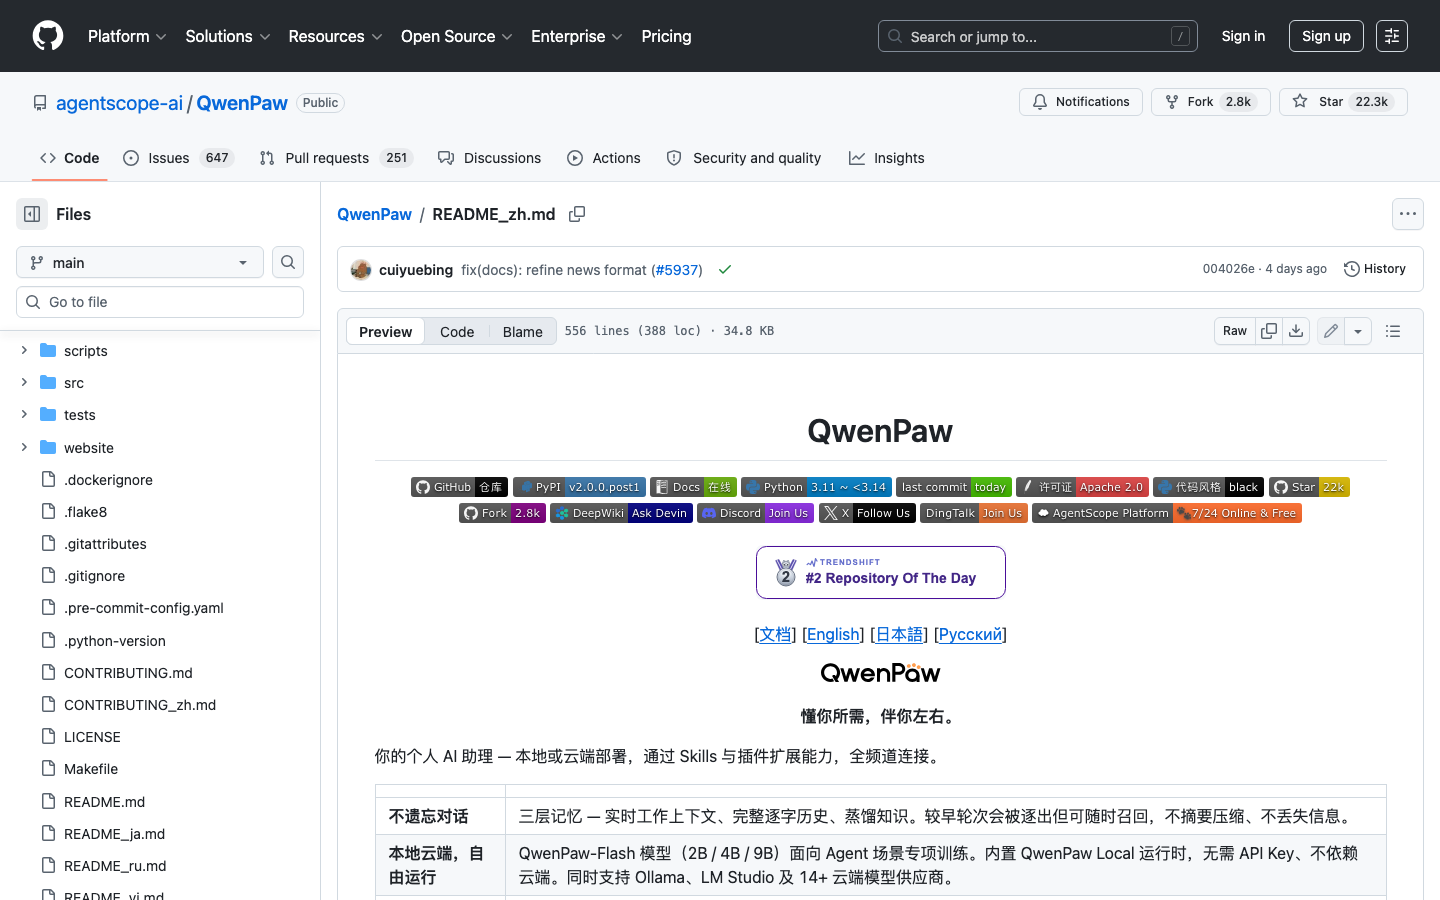This screenshot has width=1440, height=900.
Task: Go to the Pricing page
Action: (666, 36)
